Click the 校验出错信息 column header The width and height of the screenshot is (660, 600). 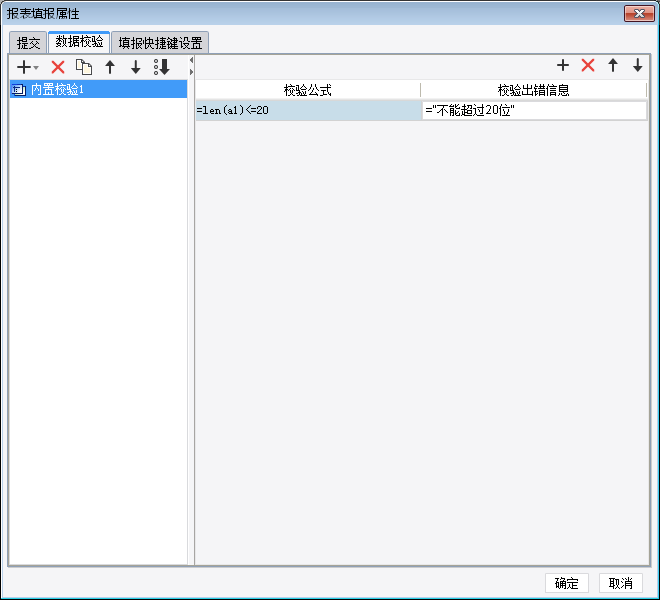[533, 90]
